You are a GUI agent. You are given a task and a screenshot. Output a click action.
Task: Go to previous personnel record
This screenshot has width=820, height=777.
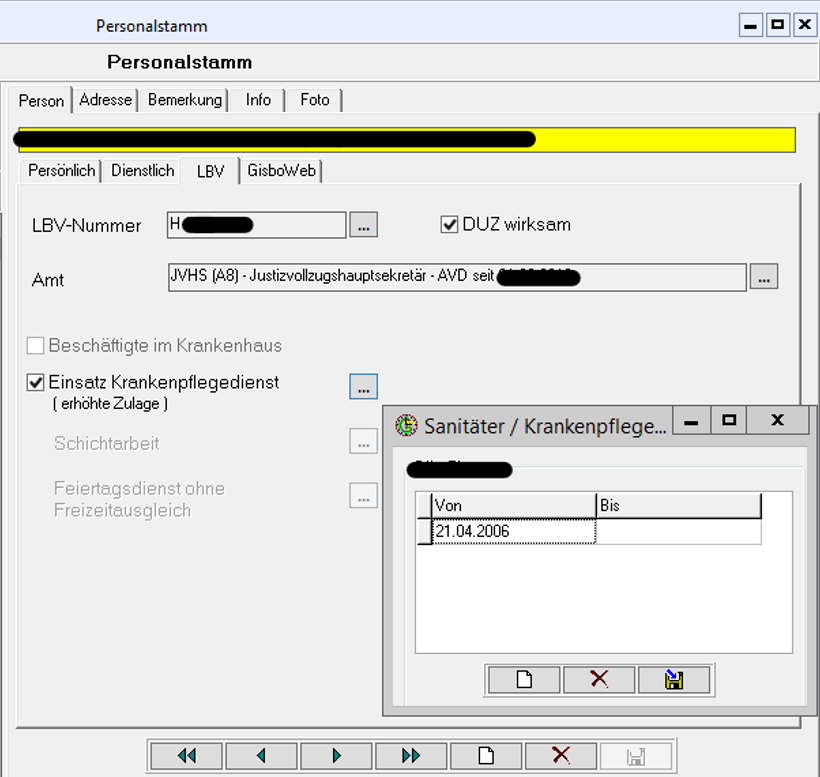point(261,756)
